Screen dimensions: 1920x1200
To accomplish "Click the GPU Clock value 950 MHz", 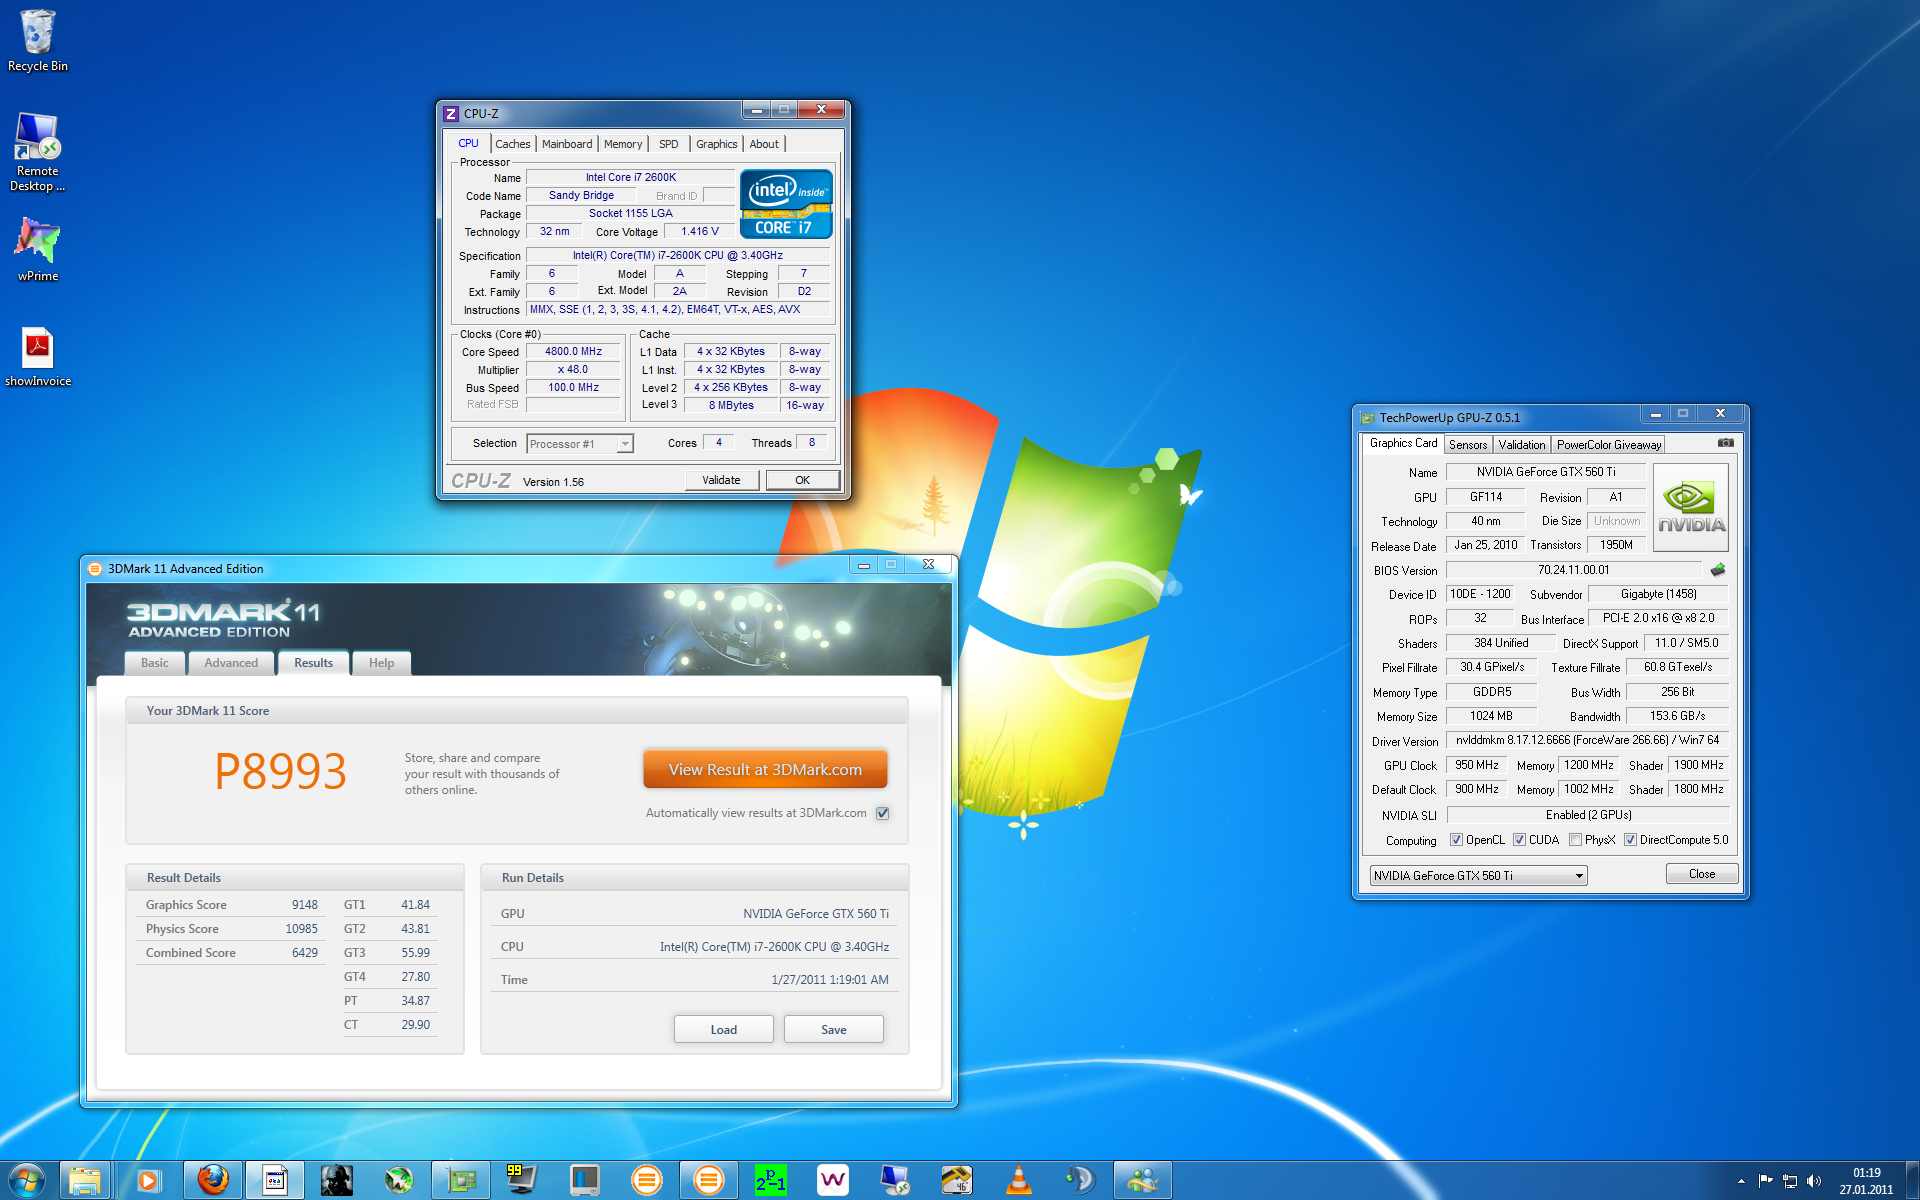I will 1477,765.
